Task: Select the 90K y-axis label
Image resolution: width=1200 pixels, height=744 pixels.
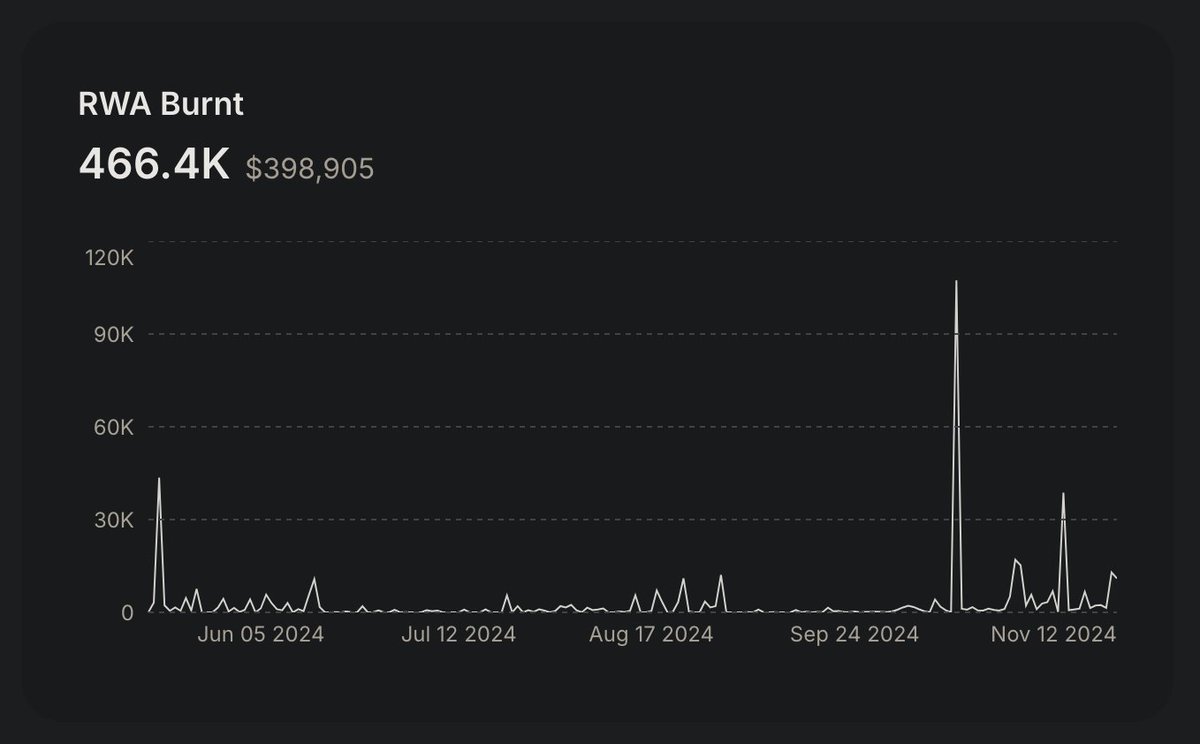Action: (113, 334)
